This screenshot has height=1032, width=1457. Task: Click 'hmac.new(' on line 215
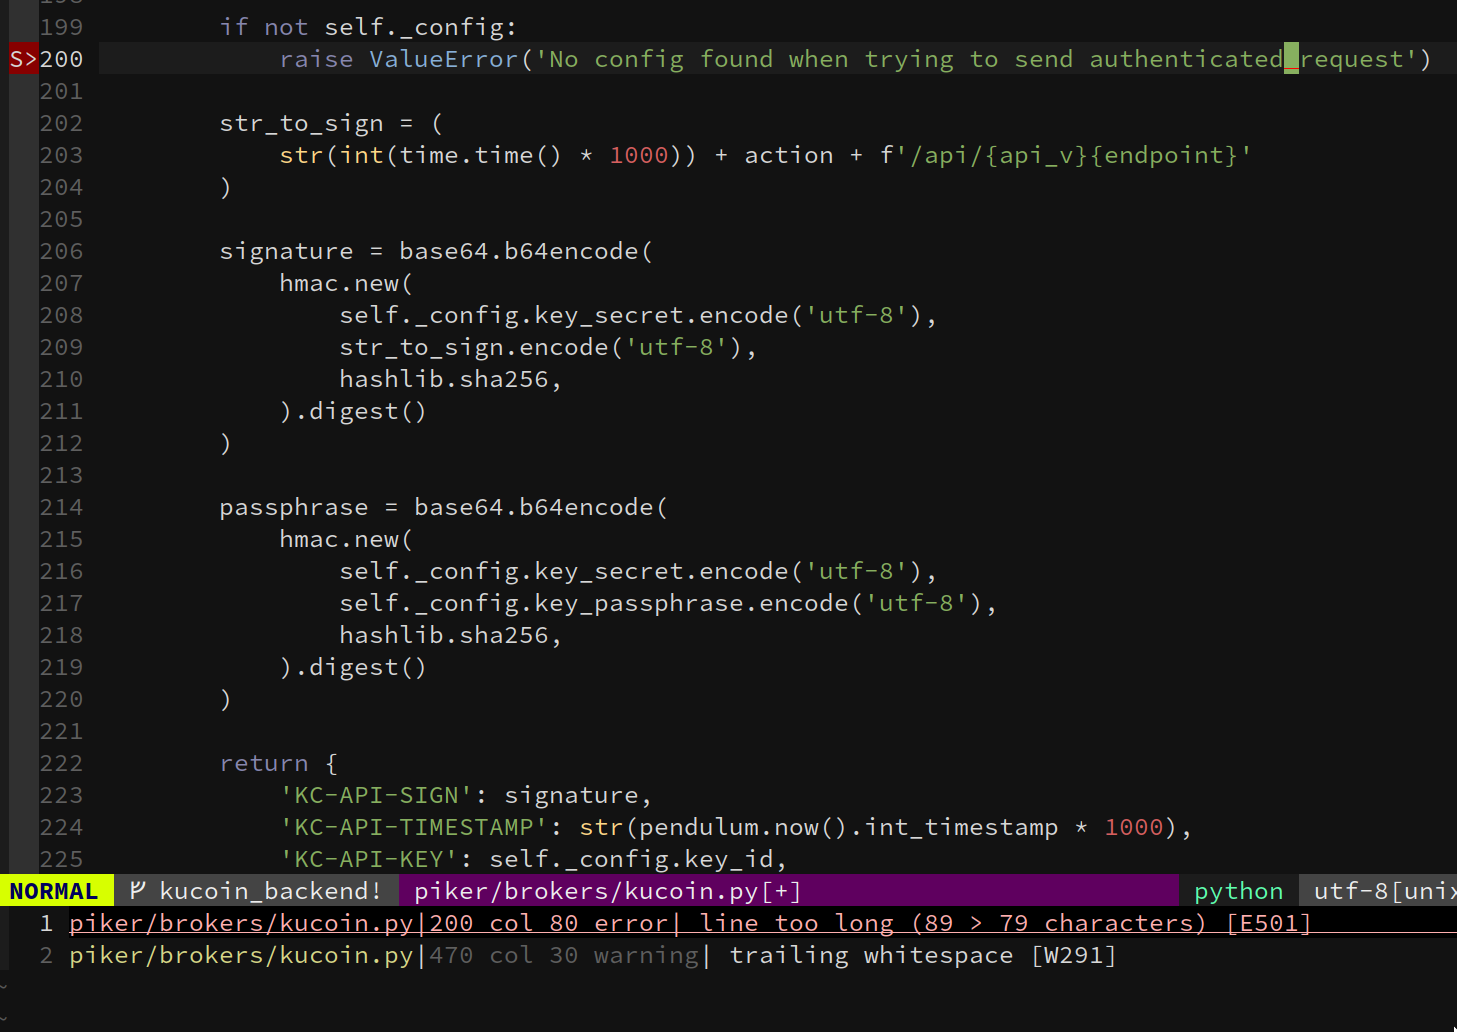(346, 539)
